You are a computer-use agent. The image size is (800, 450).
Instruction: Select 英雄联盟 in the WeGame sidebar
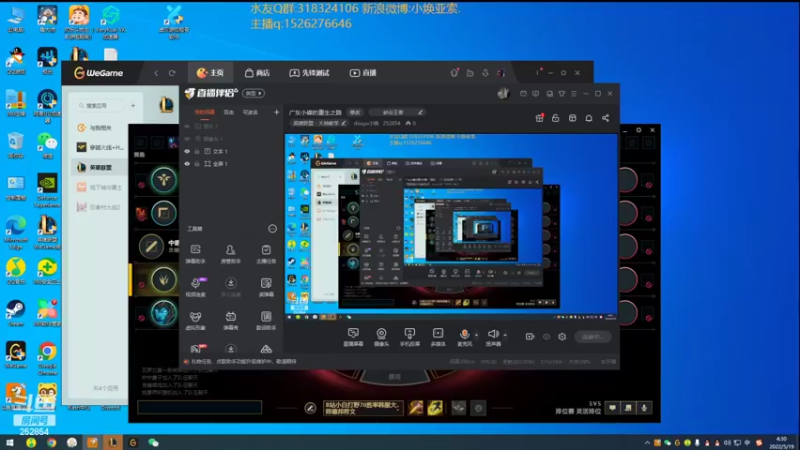[x=101, y=167]
